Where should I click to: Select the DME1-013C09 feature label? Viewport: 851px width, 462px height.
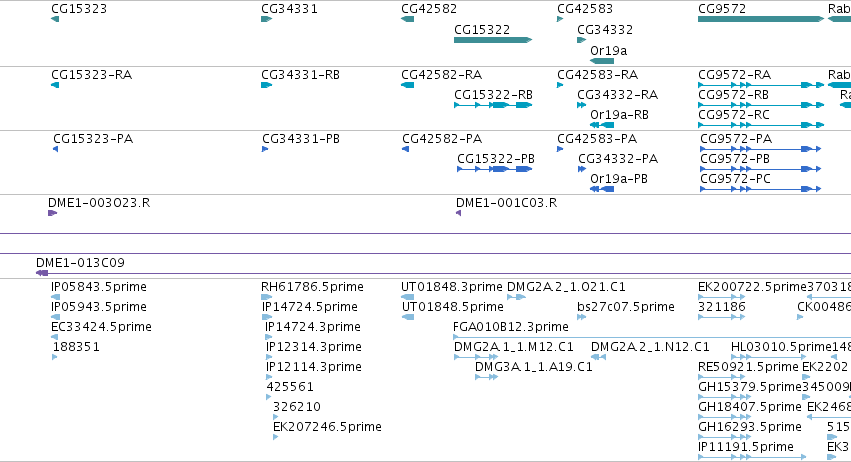point(80,263)
